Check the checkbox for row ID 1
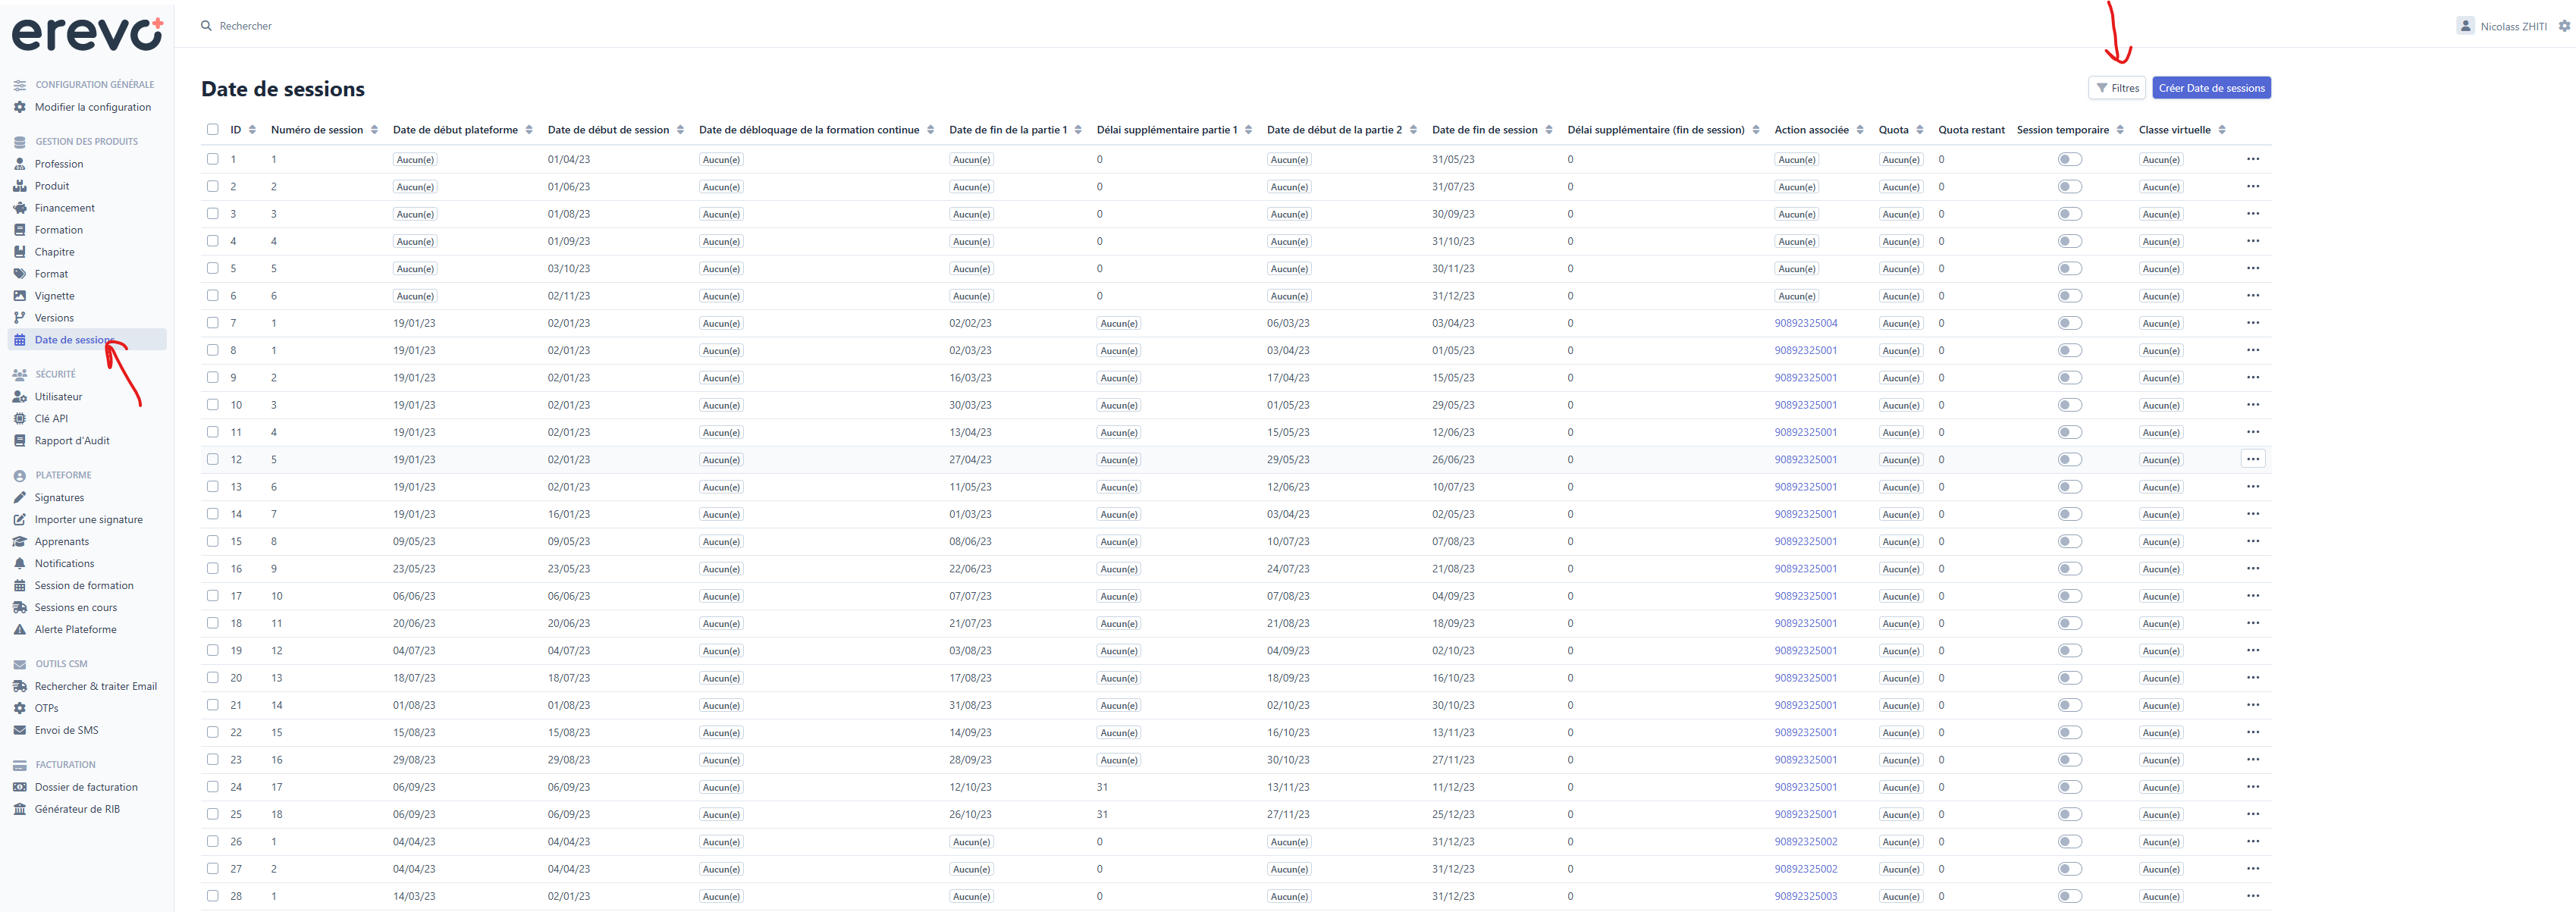Screen dimensions: 2576x912 (212, 159)
